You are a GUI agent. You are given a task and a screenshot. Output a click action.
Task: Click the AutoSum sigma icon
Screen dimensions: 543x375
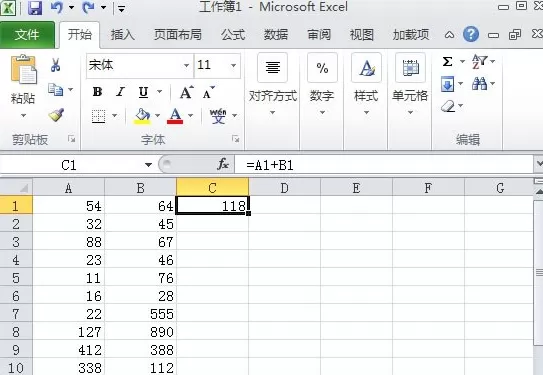tap(447, 62)
